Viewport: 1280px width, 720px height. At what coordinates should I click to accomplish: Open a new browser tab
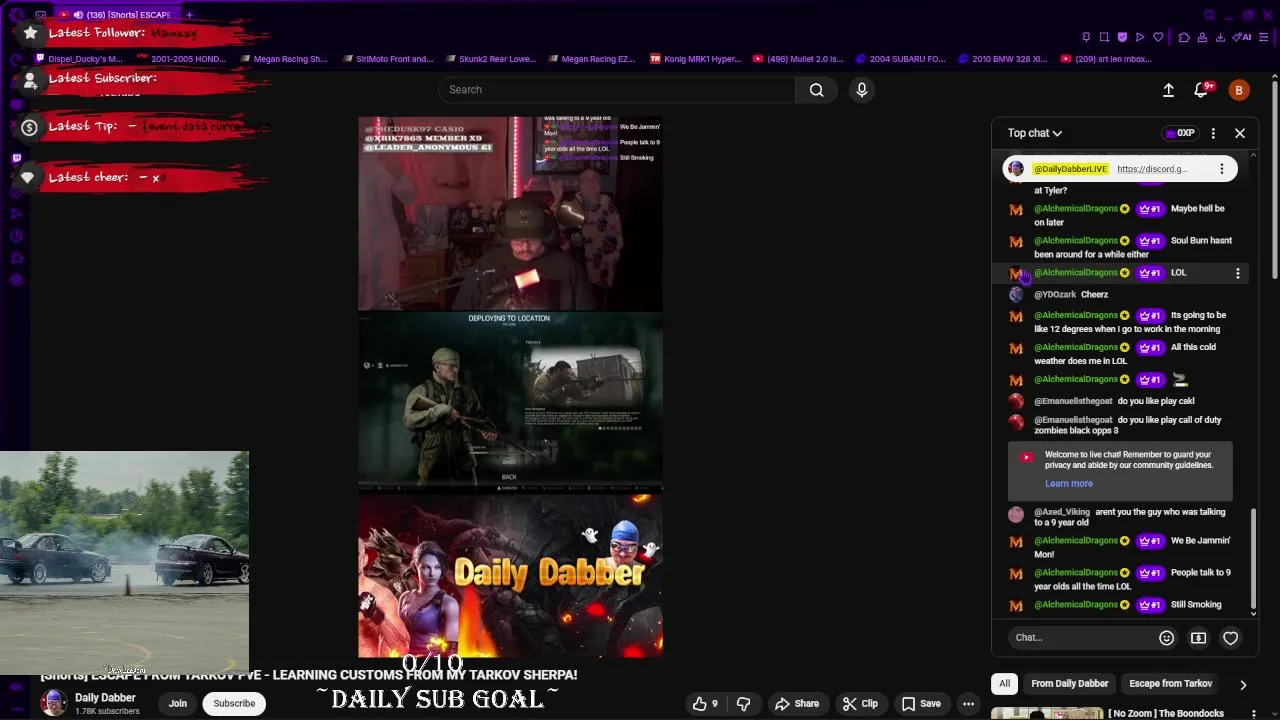[x=189, y=15]
